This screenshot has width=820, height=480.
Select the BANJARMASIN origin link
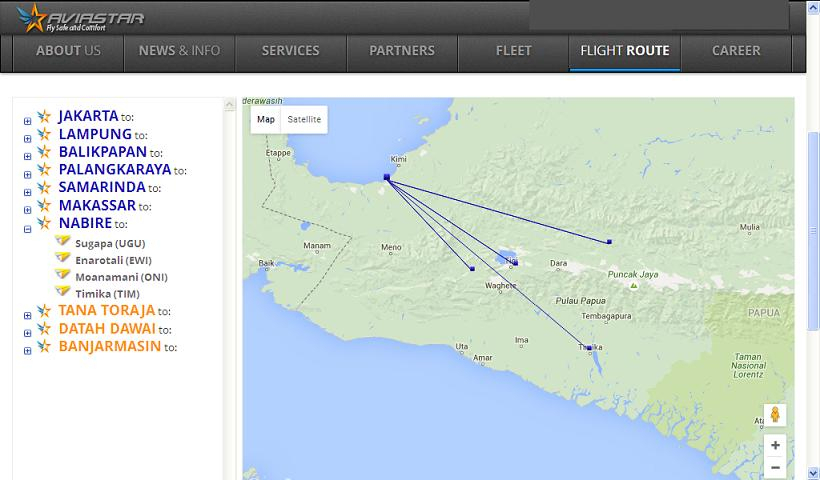(110, 346)
